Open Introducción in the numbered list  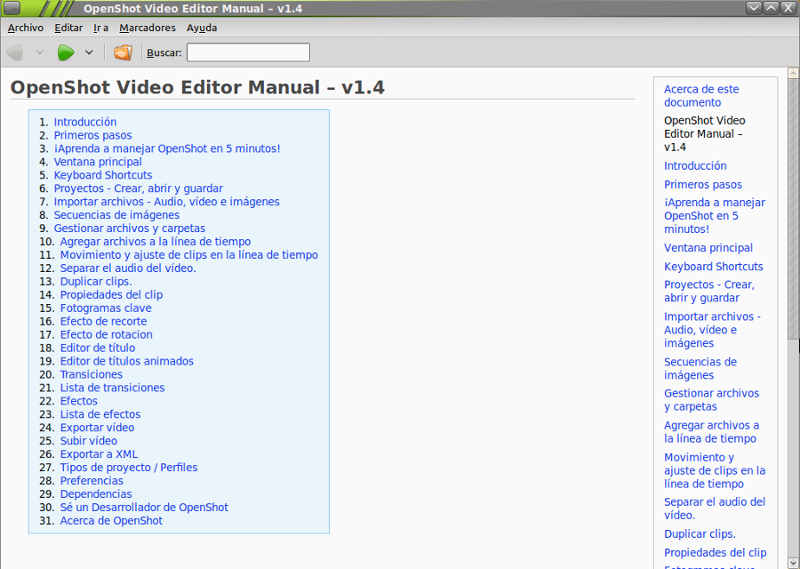[x=85, y=122]
